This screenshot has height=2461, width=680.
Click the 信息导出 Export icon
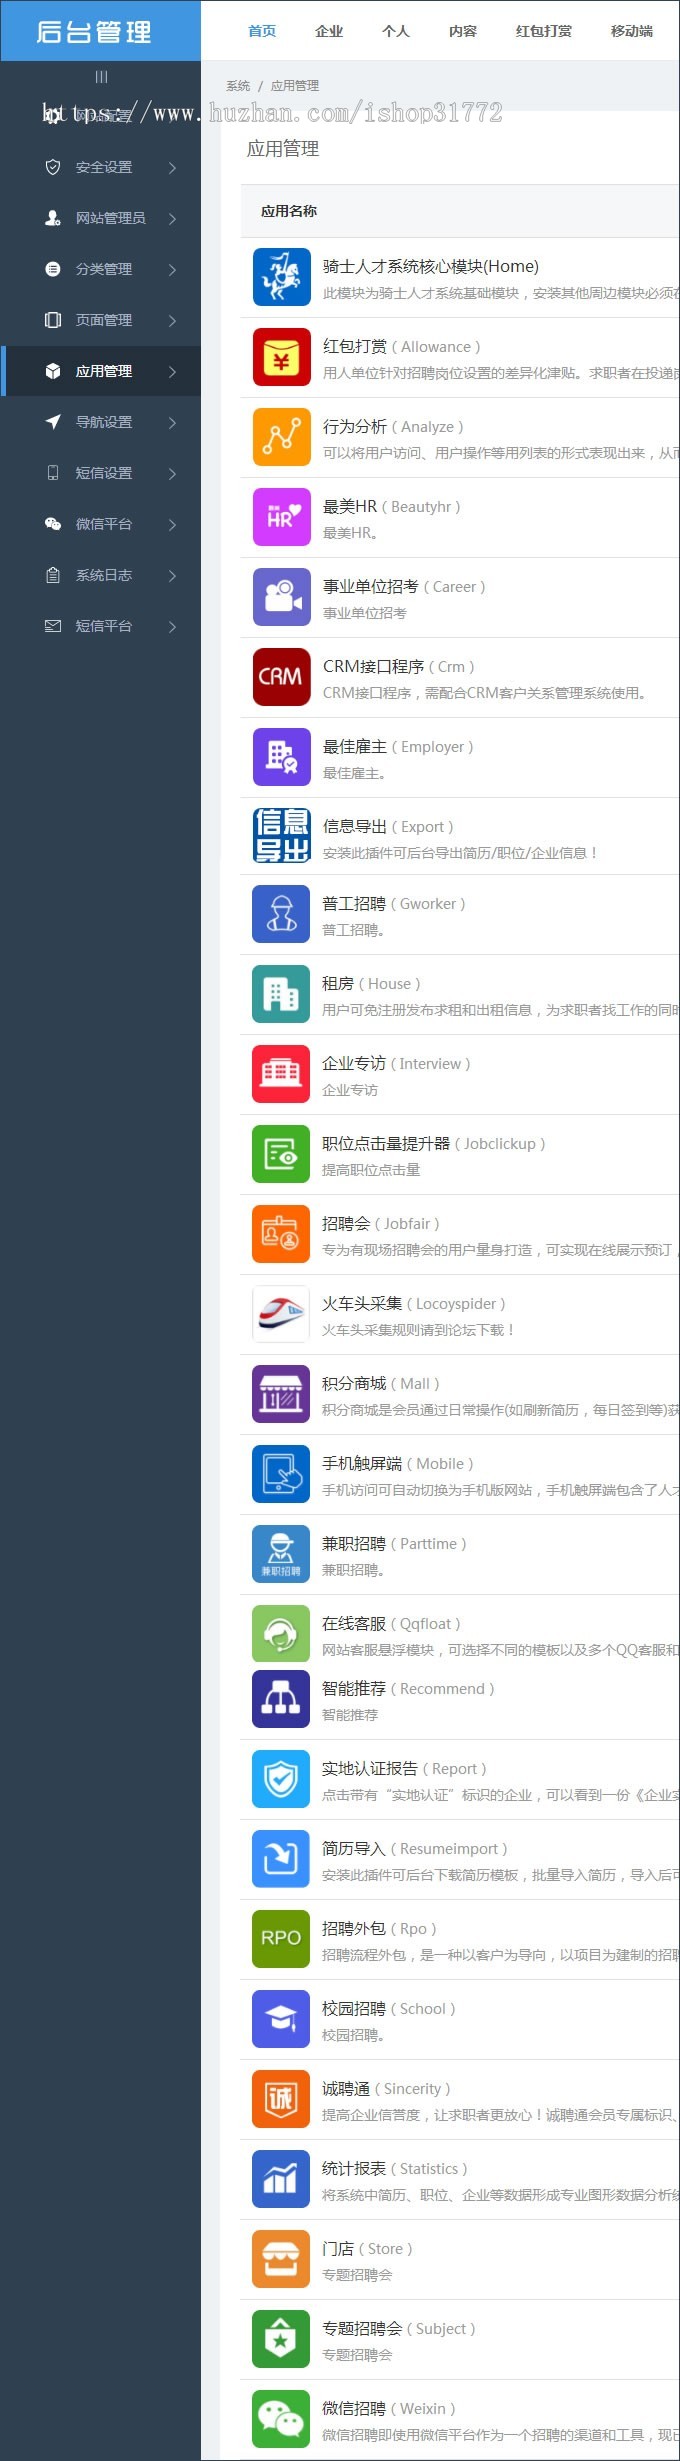[281, 836]
